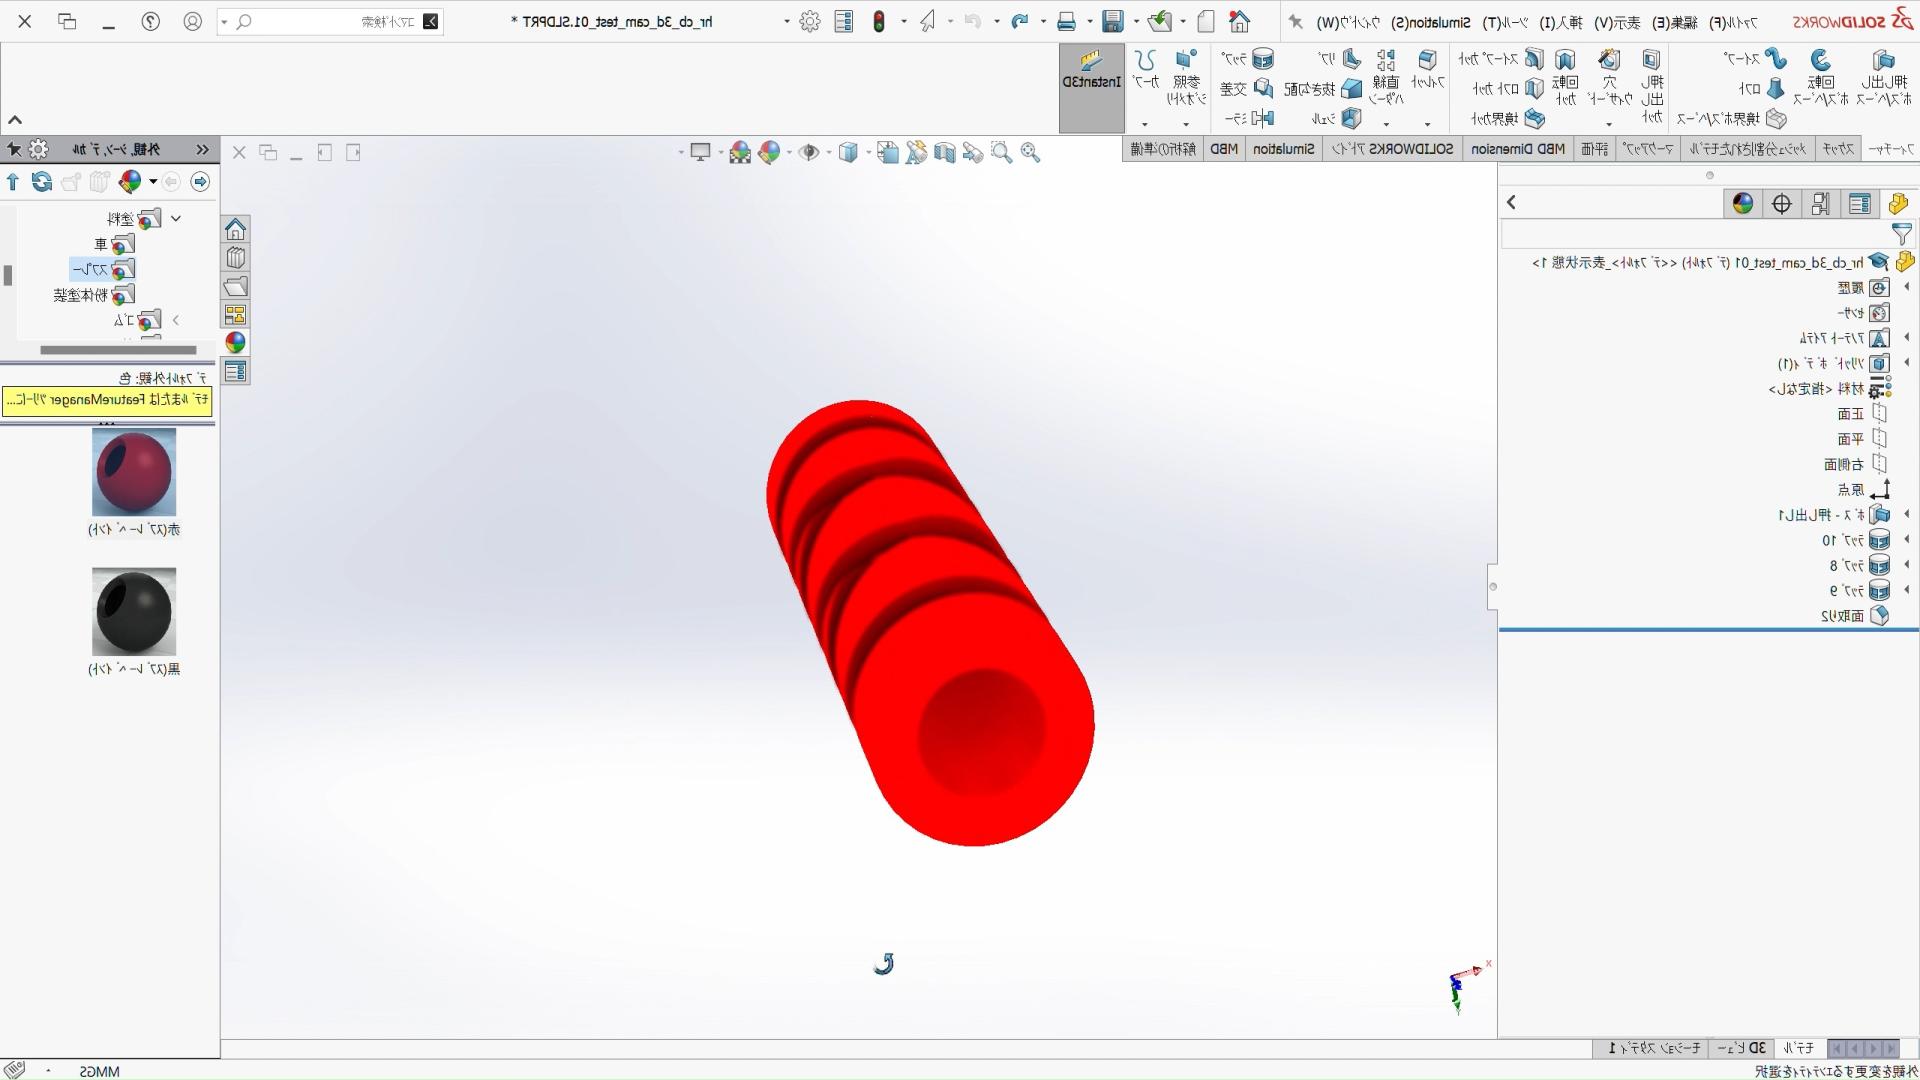Select the Extruded Boss/Base tool
Screen dimensions: 1920x1080
[x=1883, y=77]
